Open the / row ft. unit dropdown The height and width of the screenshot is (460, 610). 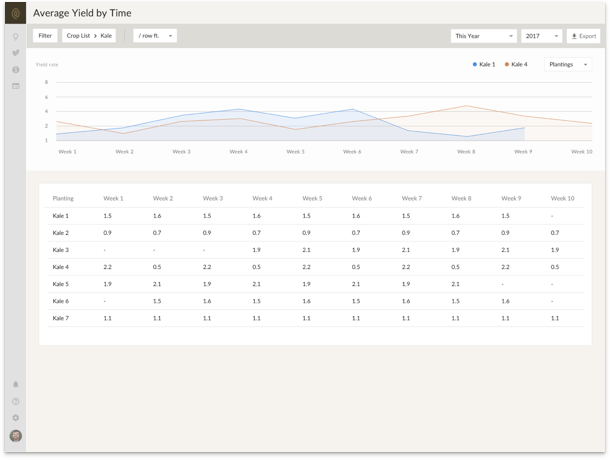(x=155, y=36)
